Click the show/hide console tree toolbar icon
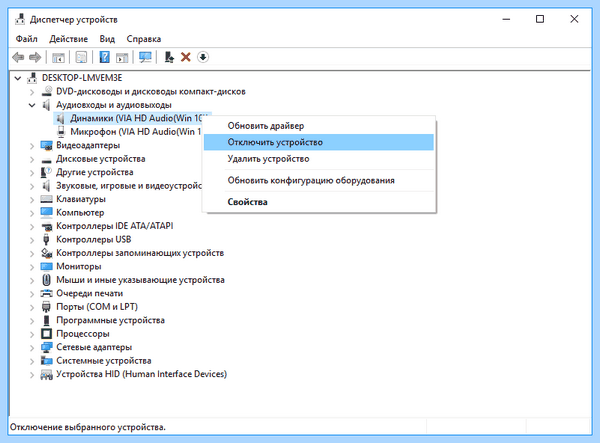600x443 pixels. click(x=58, y=57)
